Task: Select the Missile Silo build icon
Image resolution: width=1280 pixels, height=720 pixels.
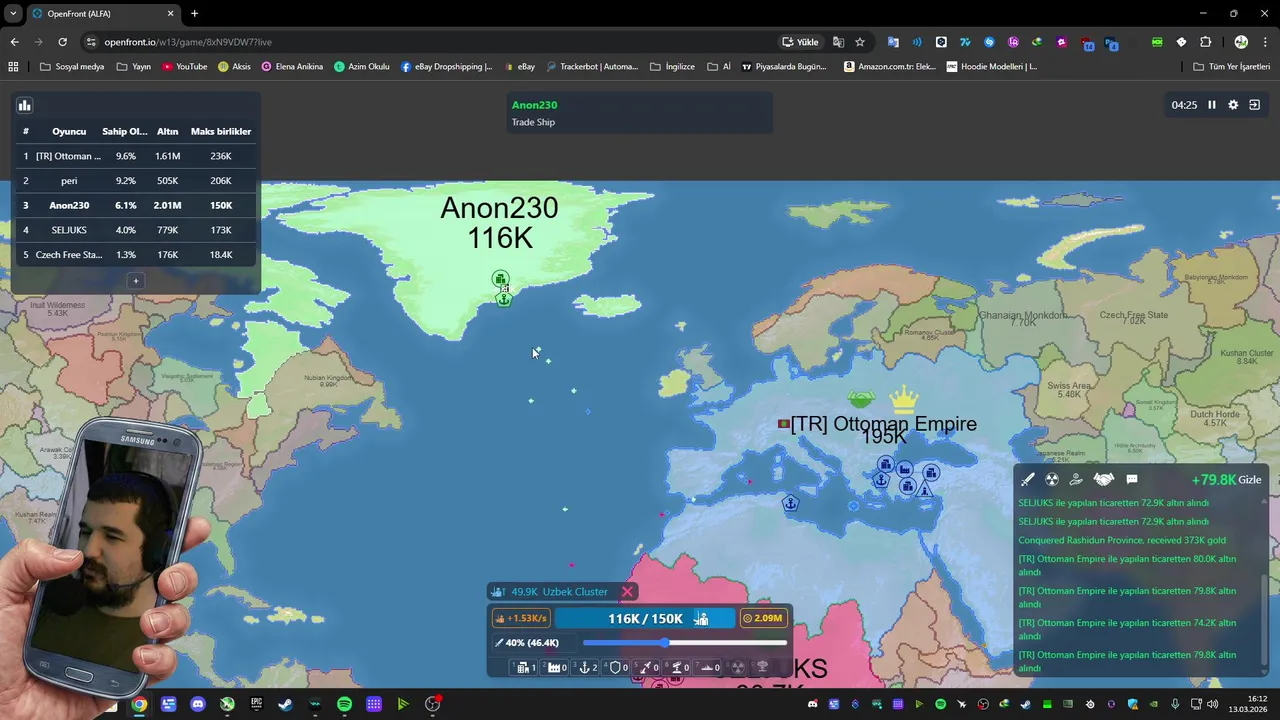Action: pos(646,667)
